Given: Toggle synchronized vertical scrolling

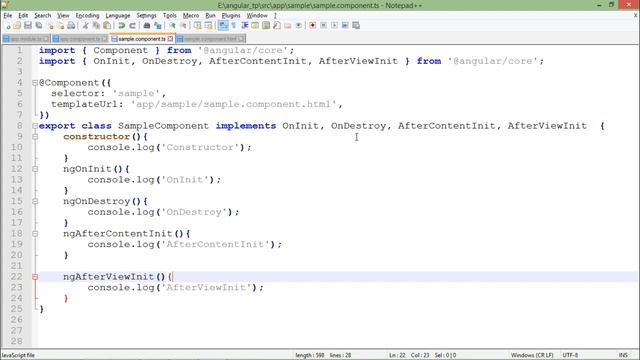Looking at the screenshot, I should 198,25.
